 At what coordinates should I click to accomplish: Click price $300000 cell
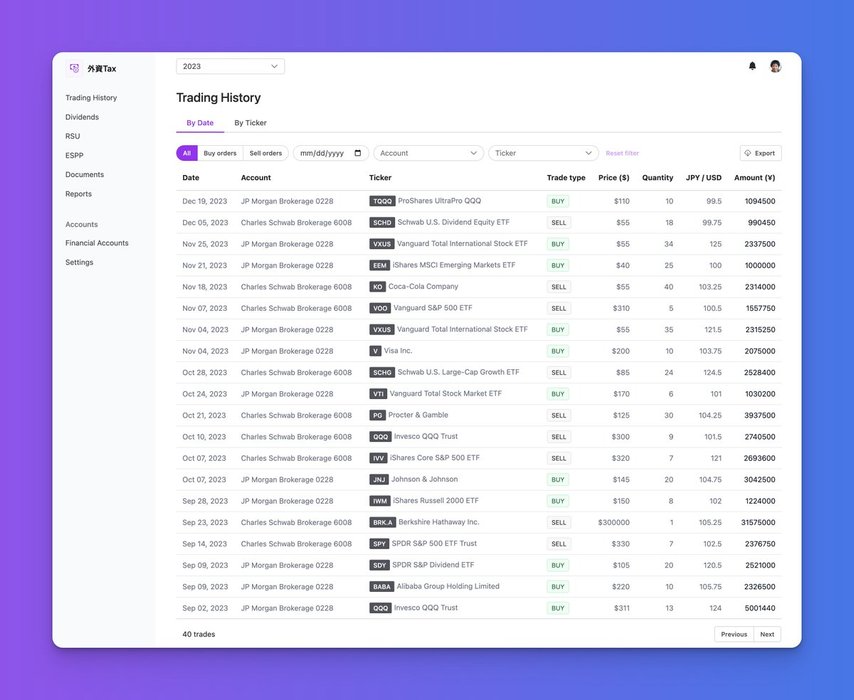point(614,522)
